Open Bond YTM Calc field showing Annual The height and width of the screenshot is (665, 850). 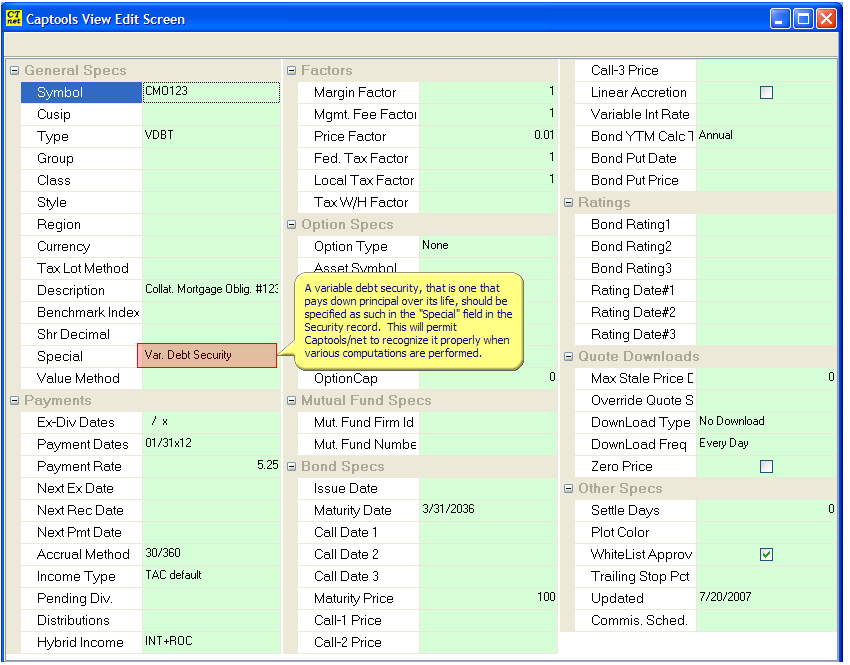pos(765,136)
